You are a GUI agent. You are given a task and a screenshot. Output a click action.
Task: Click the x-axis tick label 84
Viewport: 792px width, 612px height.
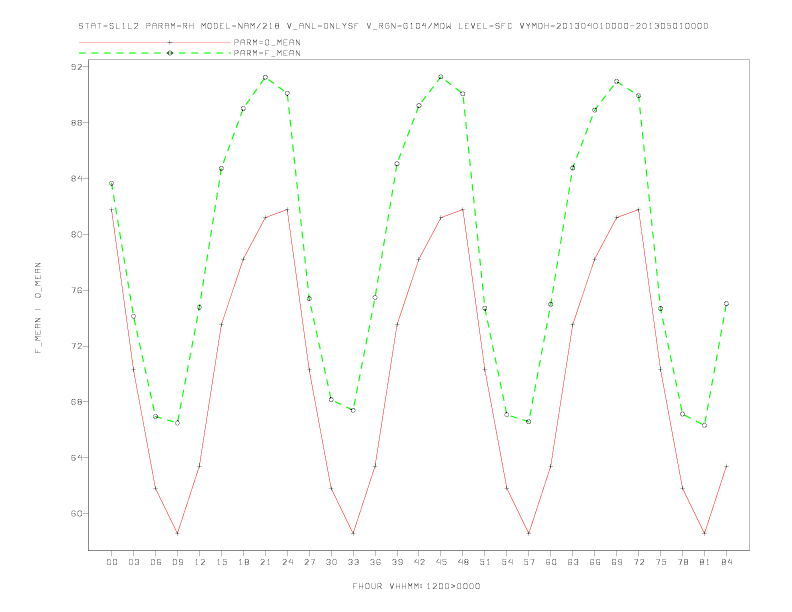coord(726,562)
